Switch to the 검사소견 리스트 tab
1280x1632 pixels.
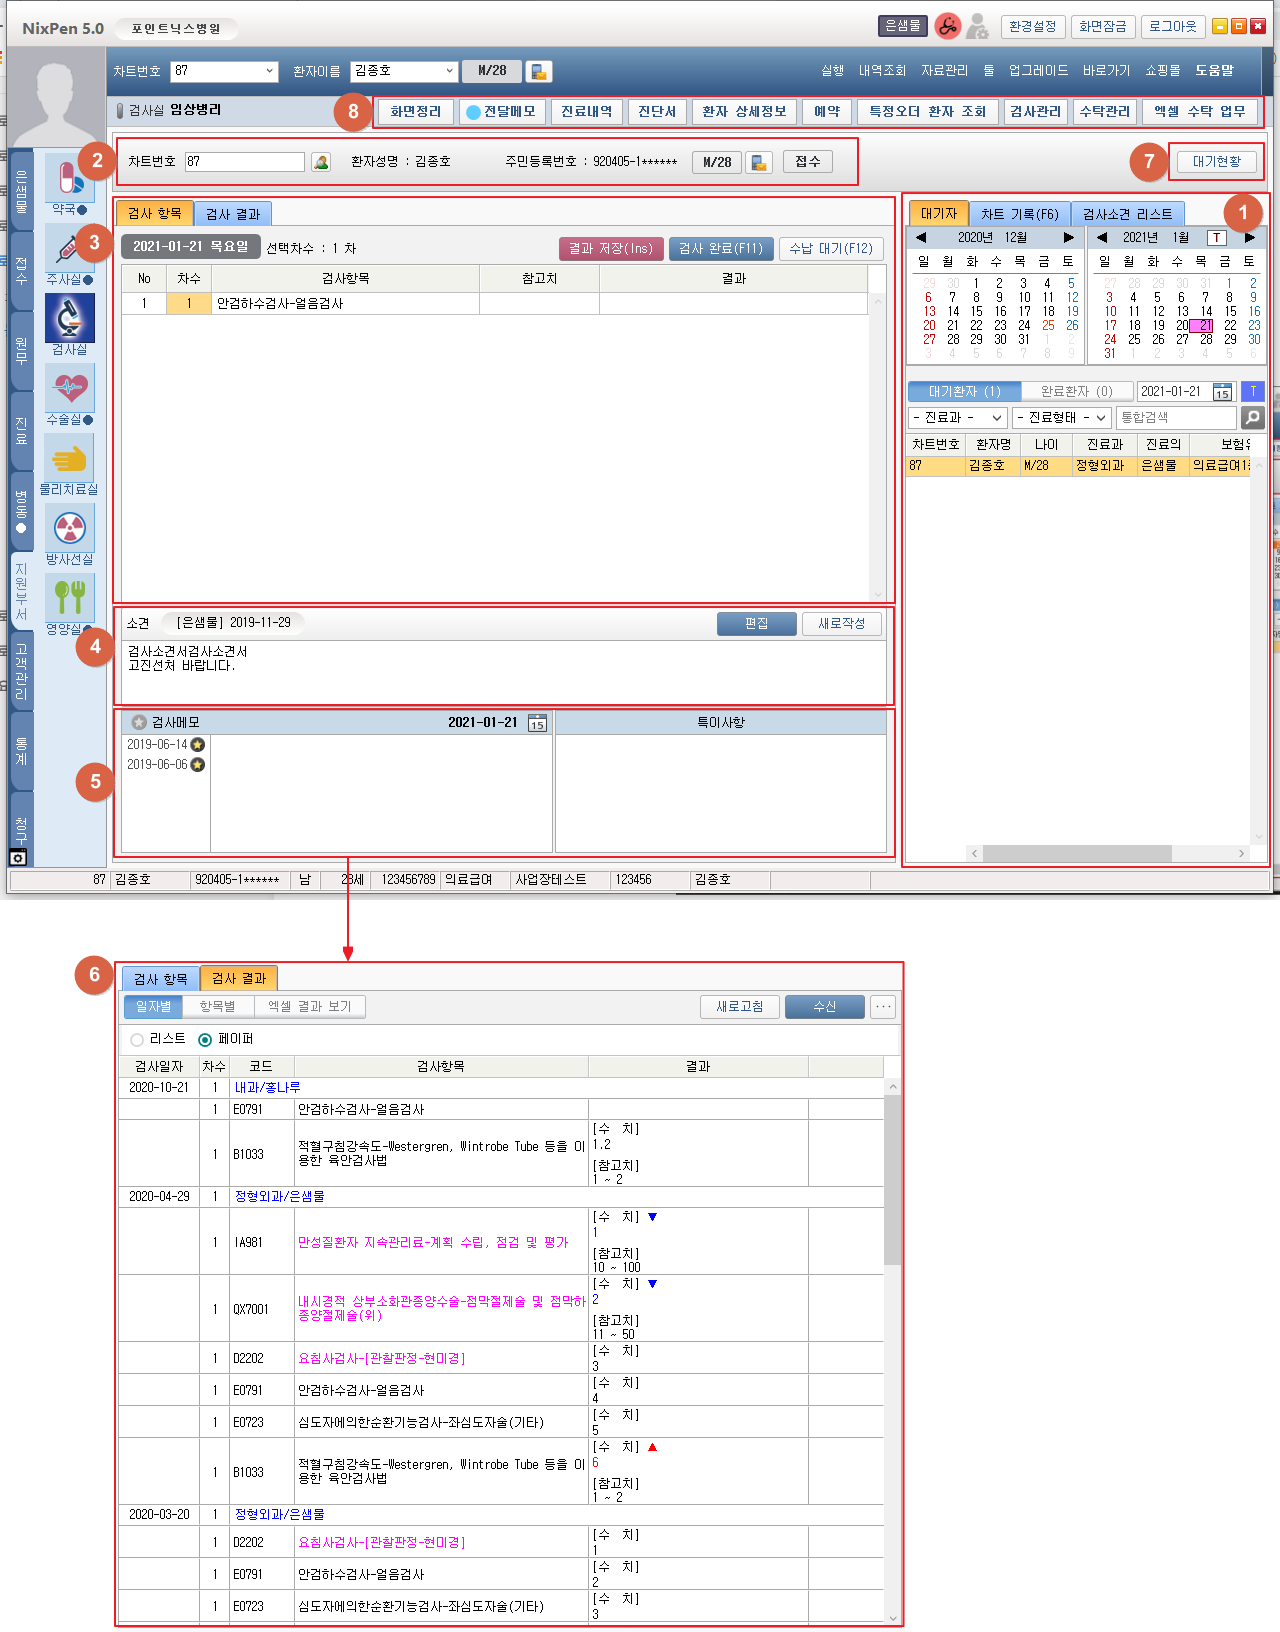pyautogui.click(x=1127, y=214)
